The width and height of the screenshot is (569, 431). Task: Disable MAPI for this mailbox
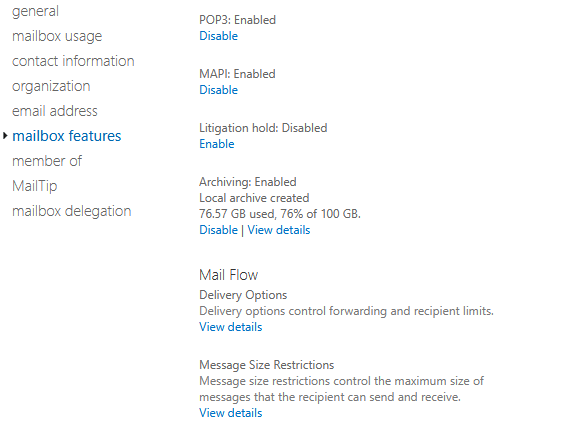(x=218, y=90)
